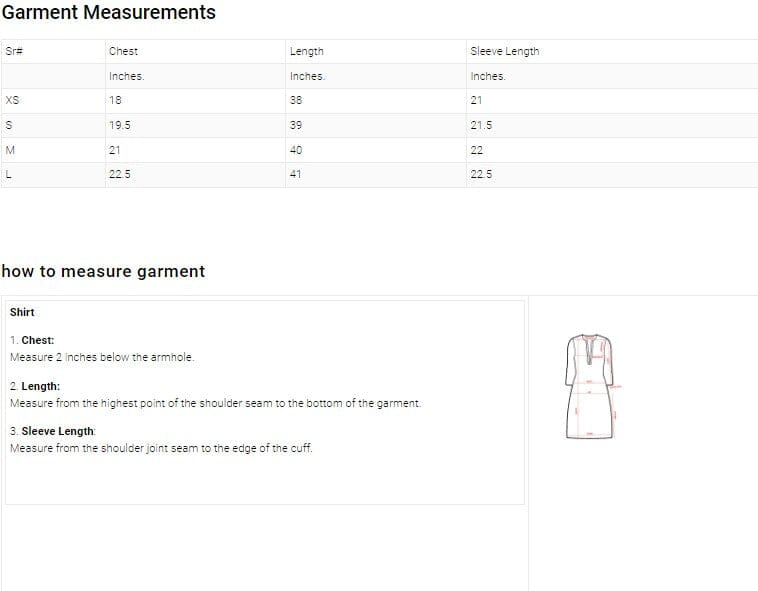Select the S size row label
Image resolution: width=758 pixels, height=591 pixels.
(x=9, y=125)
